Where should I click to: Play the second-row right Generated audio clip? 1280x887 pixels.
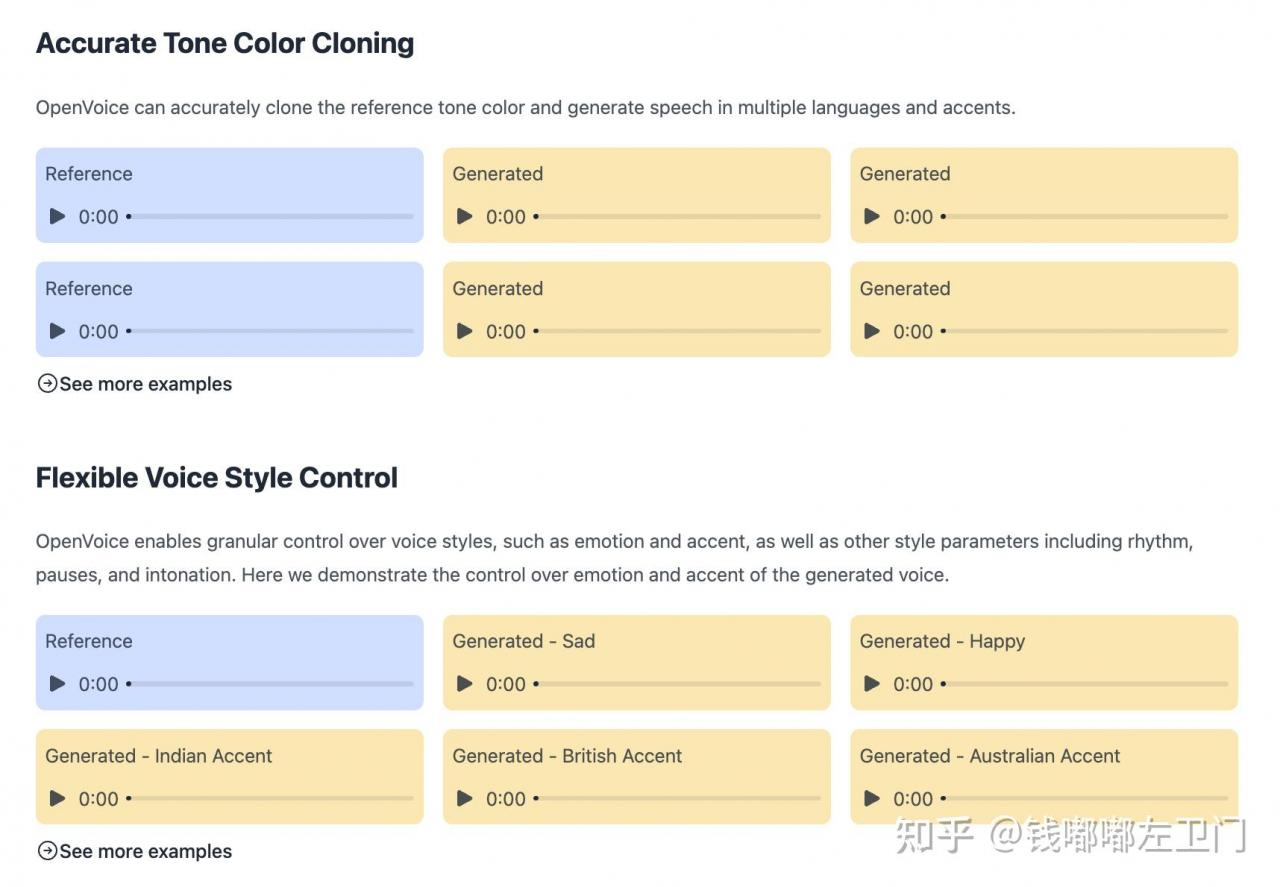[x=872, y=331]
